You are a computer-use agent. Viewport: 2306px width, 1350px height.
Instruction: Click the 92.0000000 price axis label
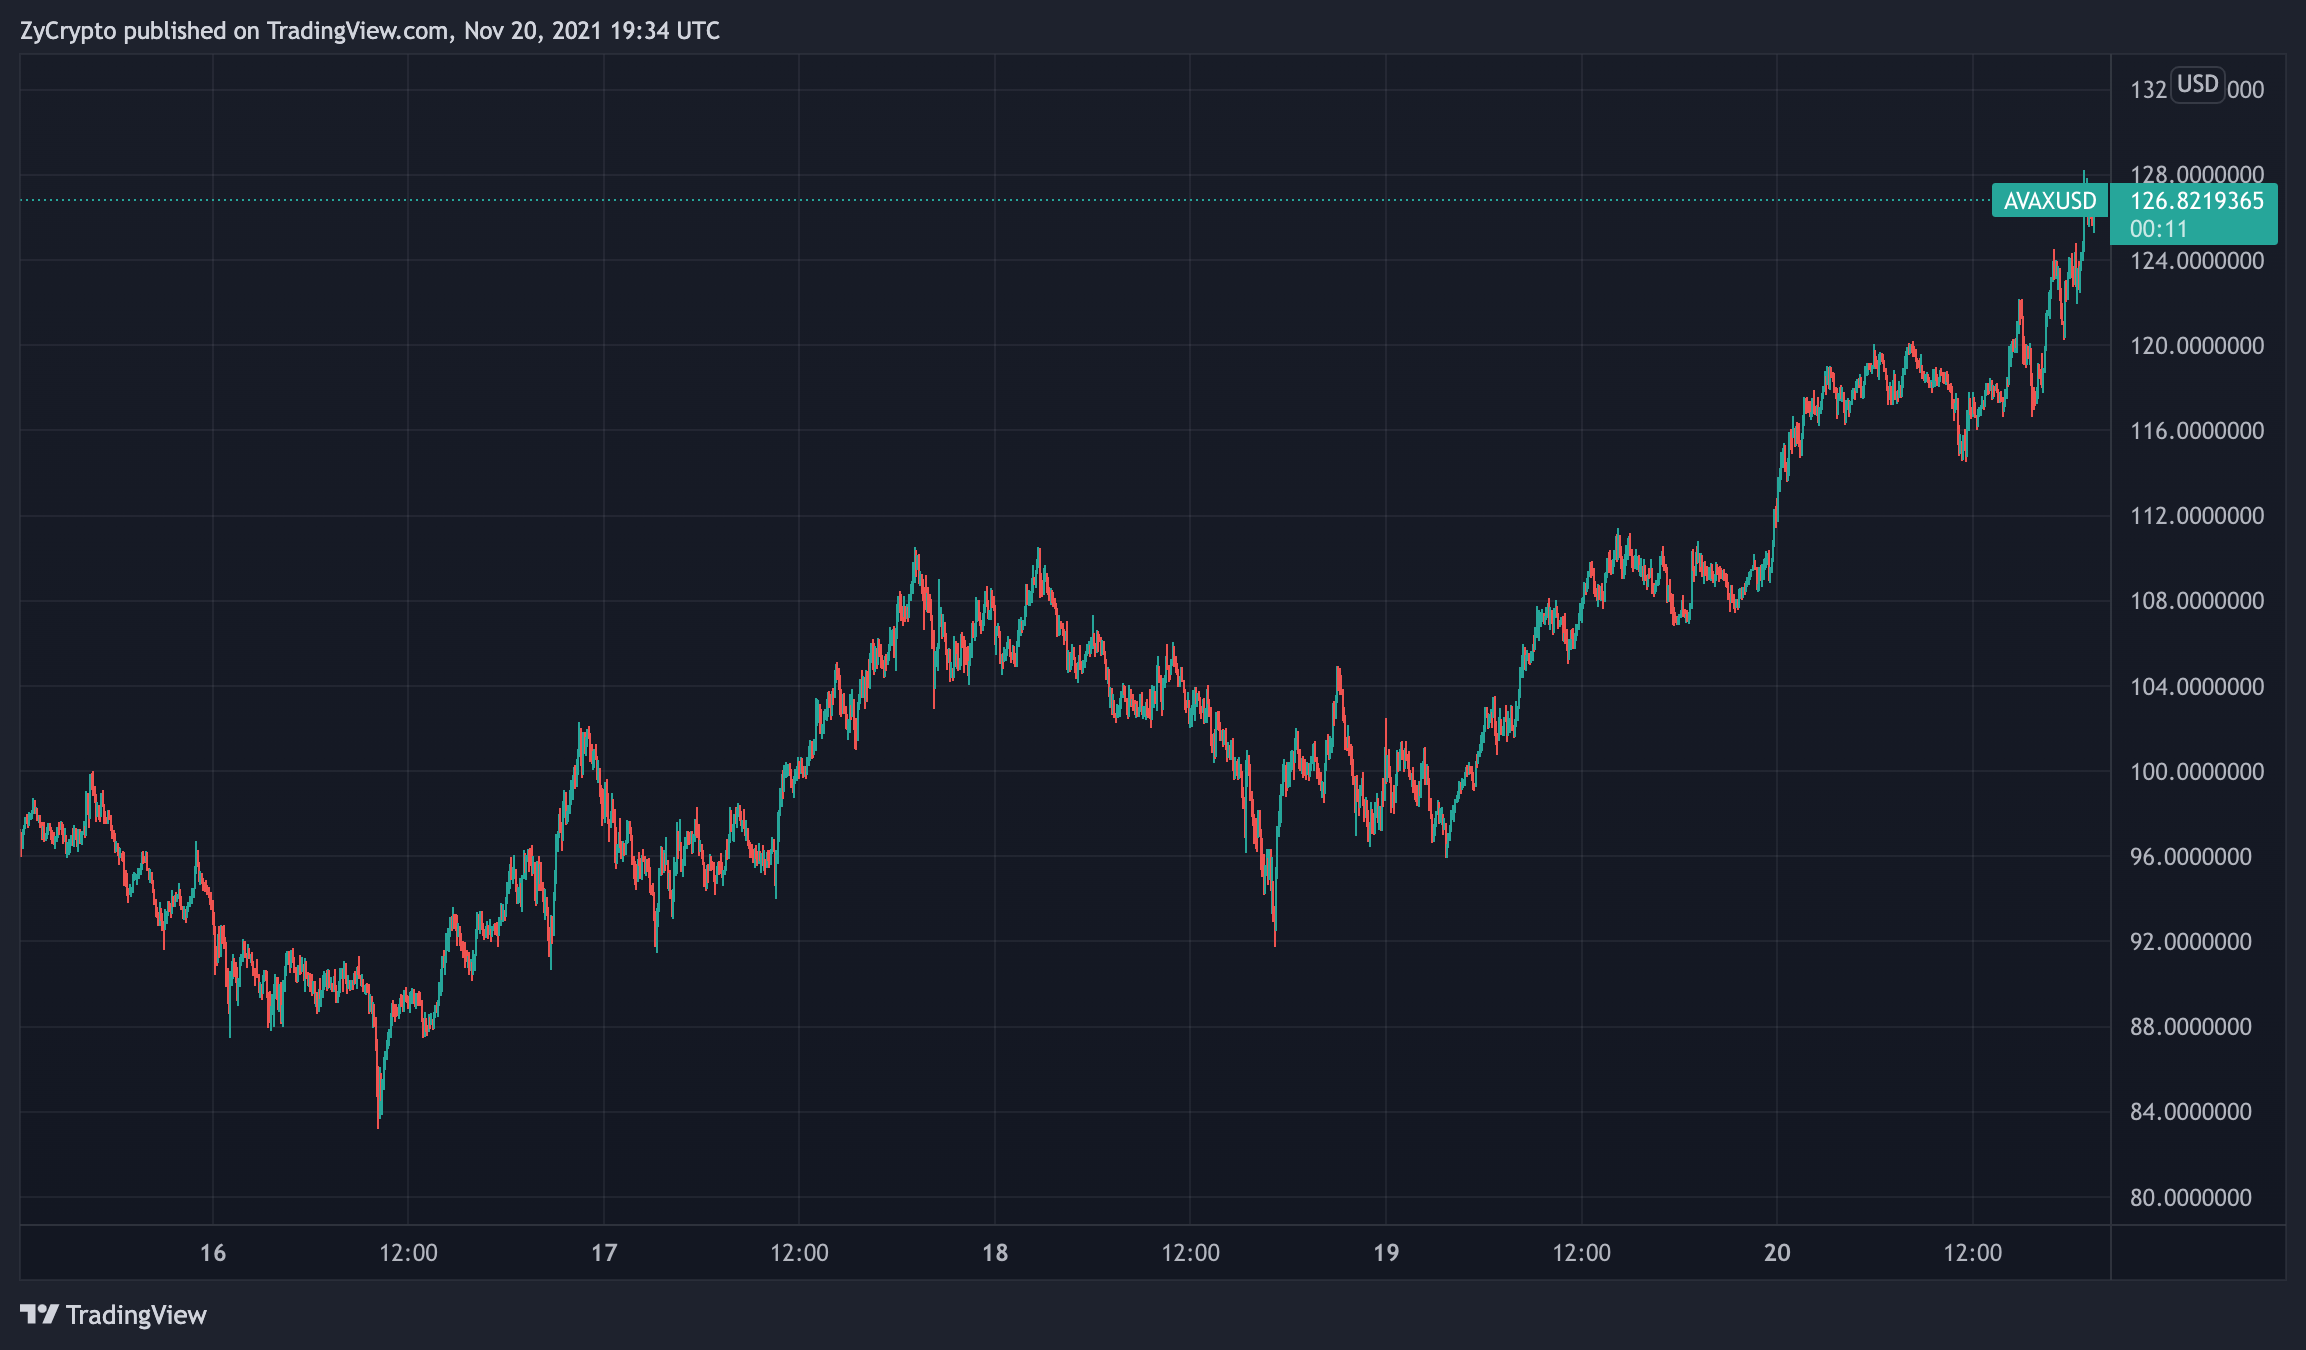click(2190, 942)
